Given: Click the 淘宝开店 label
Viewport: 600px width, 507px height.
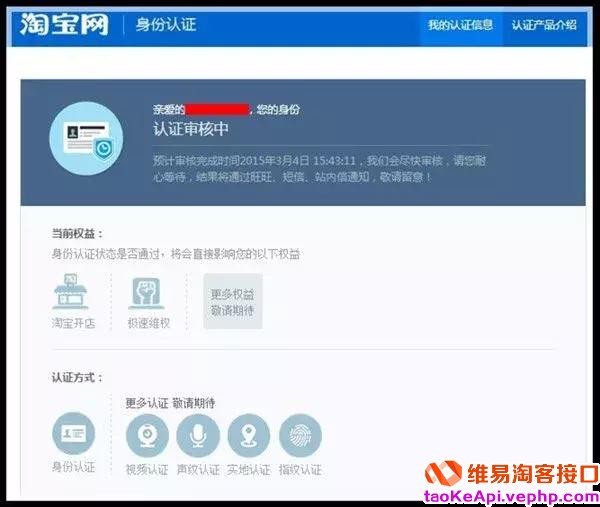Looking at the screenshot, I should (x=73, y=323).
